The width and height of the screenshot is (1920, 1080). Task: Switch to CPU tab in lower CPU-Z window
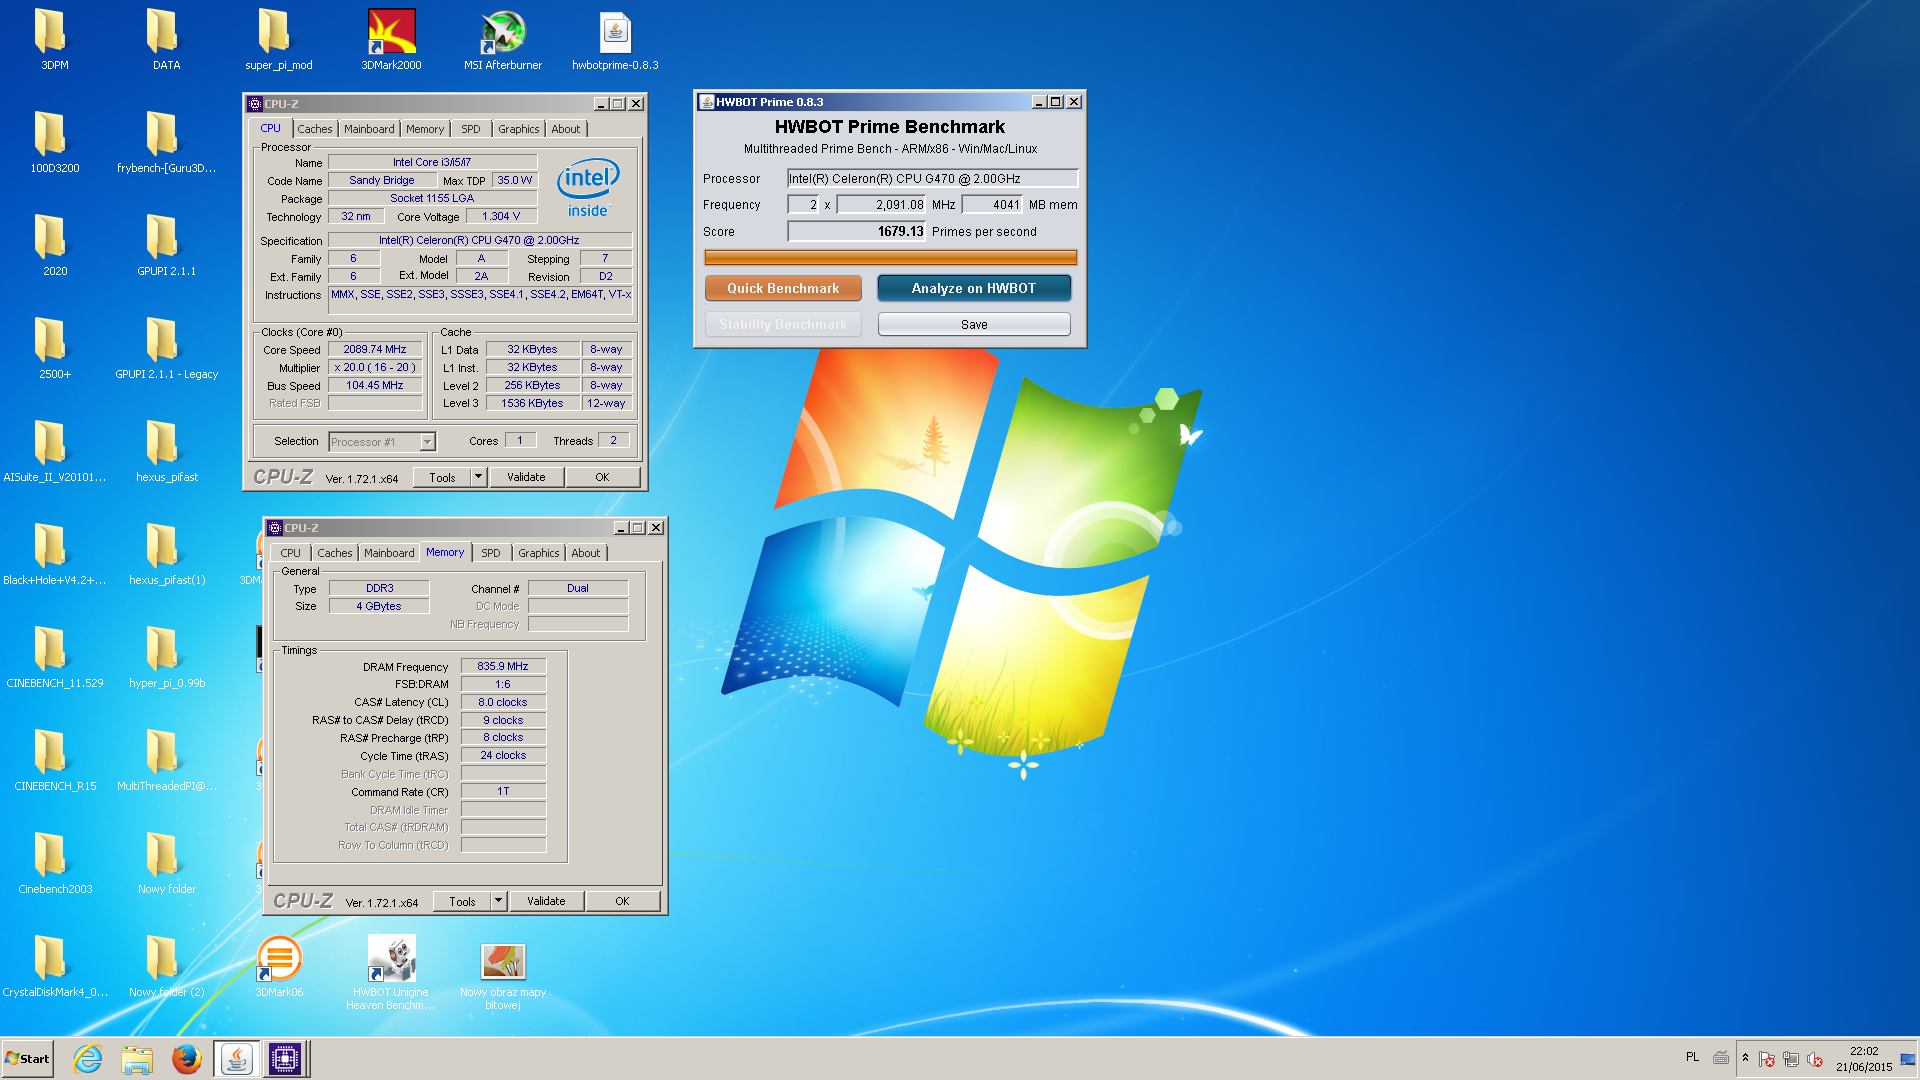coord(290,553)
